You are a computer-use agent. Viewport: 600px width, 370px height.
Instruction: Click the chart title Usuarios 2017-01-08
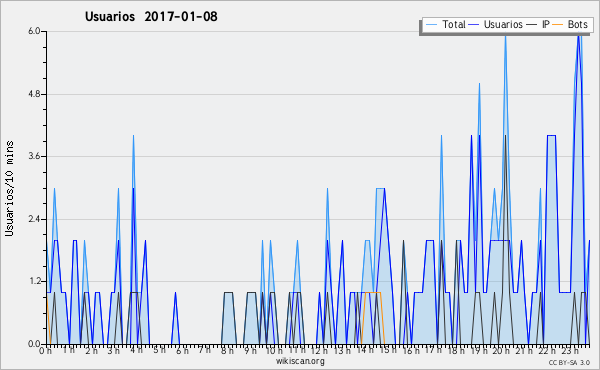point(151,17)
